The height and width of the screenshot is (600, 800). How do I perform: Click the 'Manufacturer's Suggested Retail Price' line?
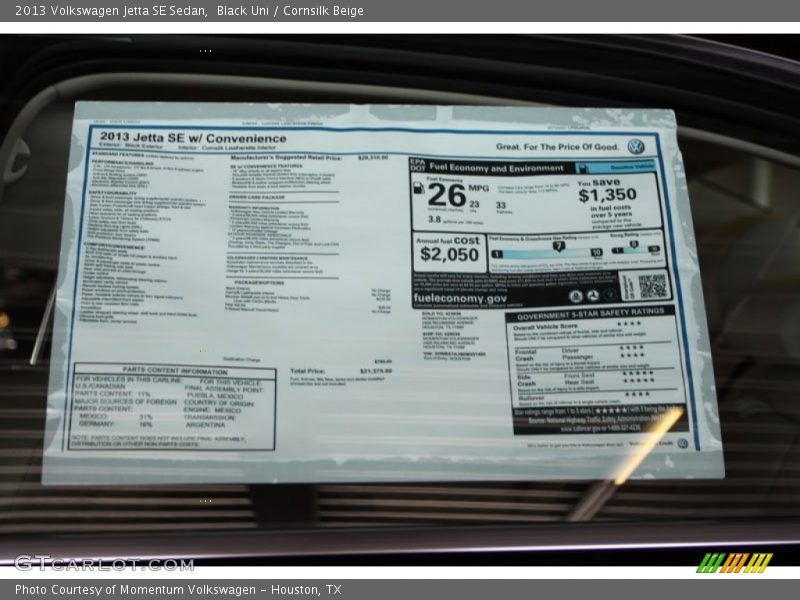[x=309, y=158]
